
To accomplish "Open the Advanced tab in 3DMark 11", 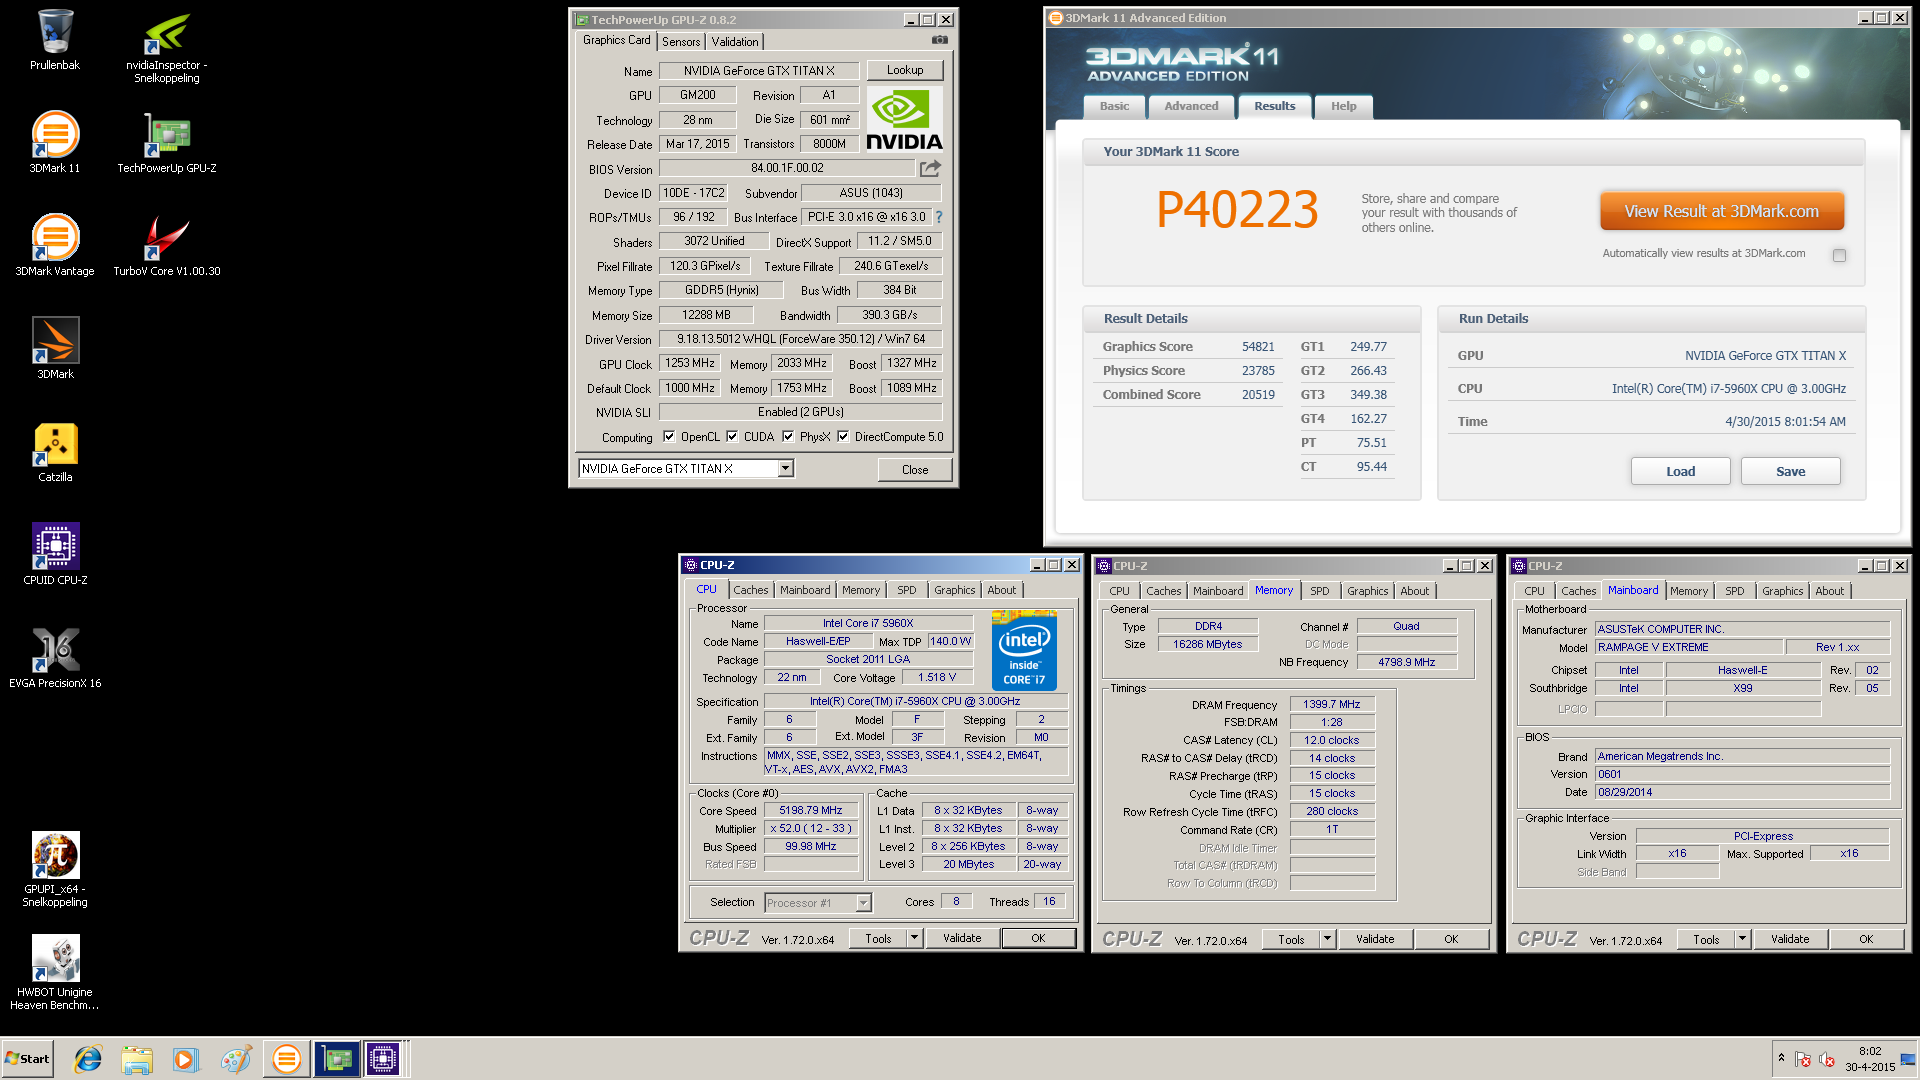I will [1191, 106].
